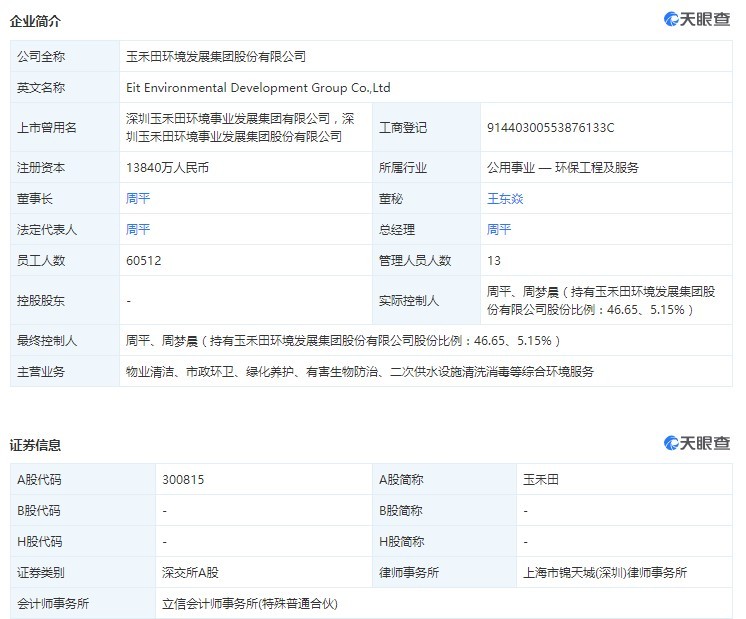
Task: Open chairman link 周平 in 董事长 row
Action: pos(138,198)
